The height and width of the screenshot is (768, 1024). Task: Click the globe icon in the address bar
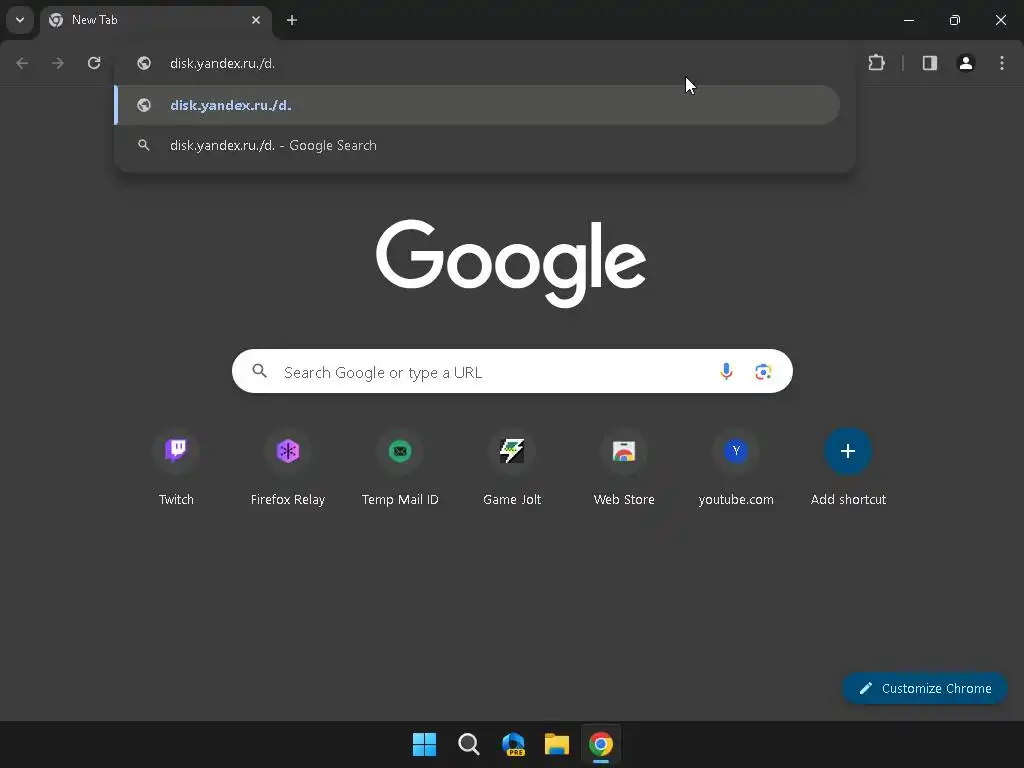click(x=144, y=63)
